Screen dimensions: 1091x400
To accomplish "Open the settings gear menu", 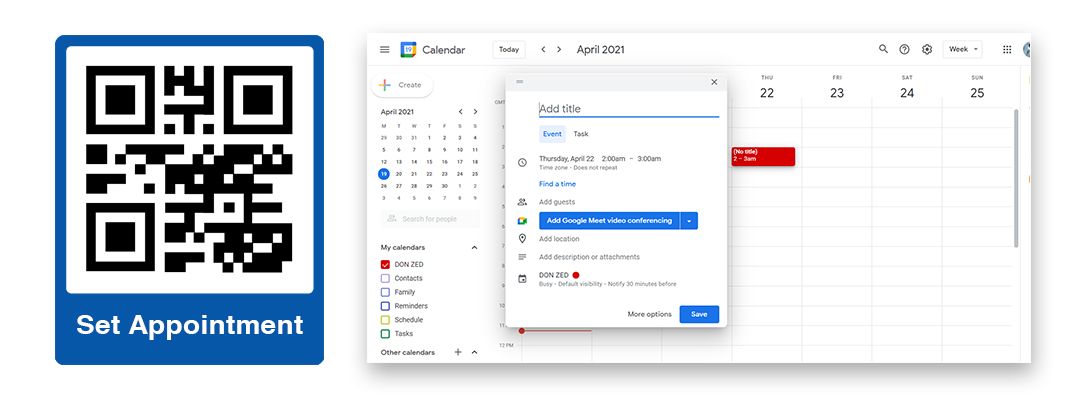I will [927, 49].
